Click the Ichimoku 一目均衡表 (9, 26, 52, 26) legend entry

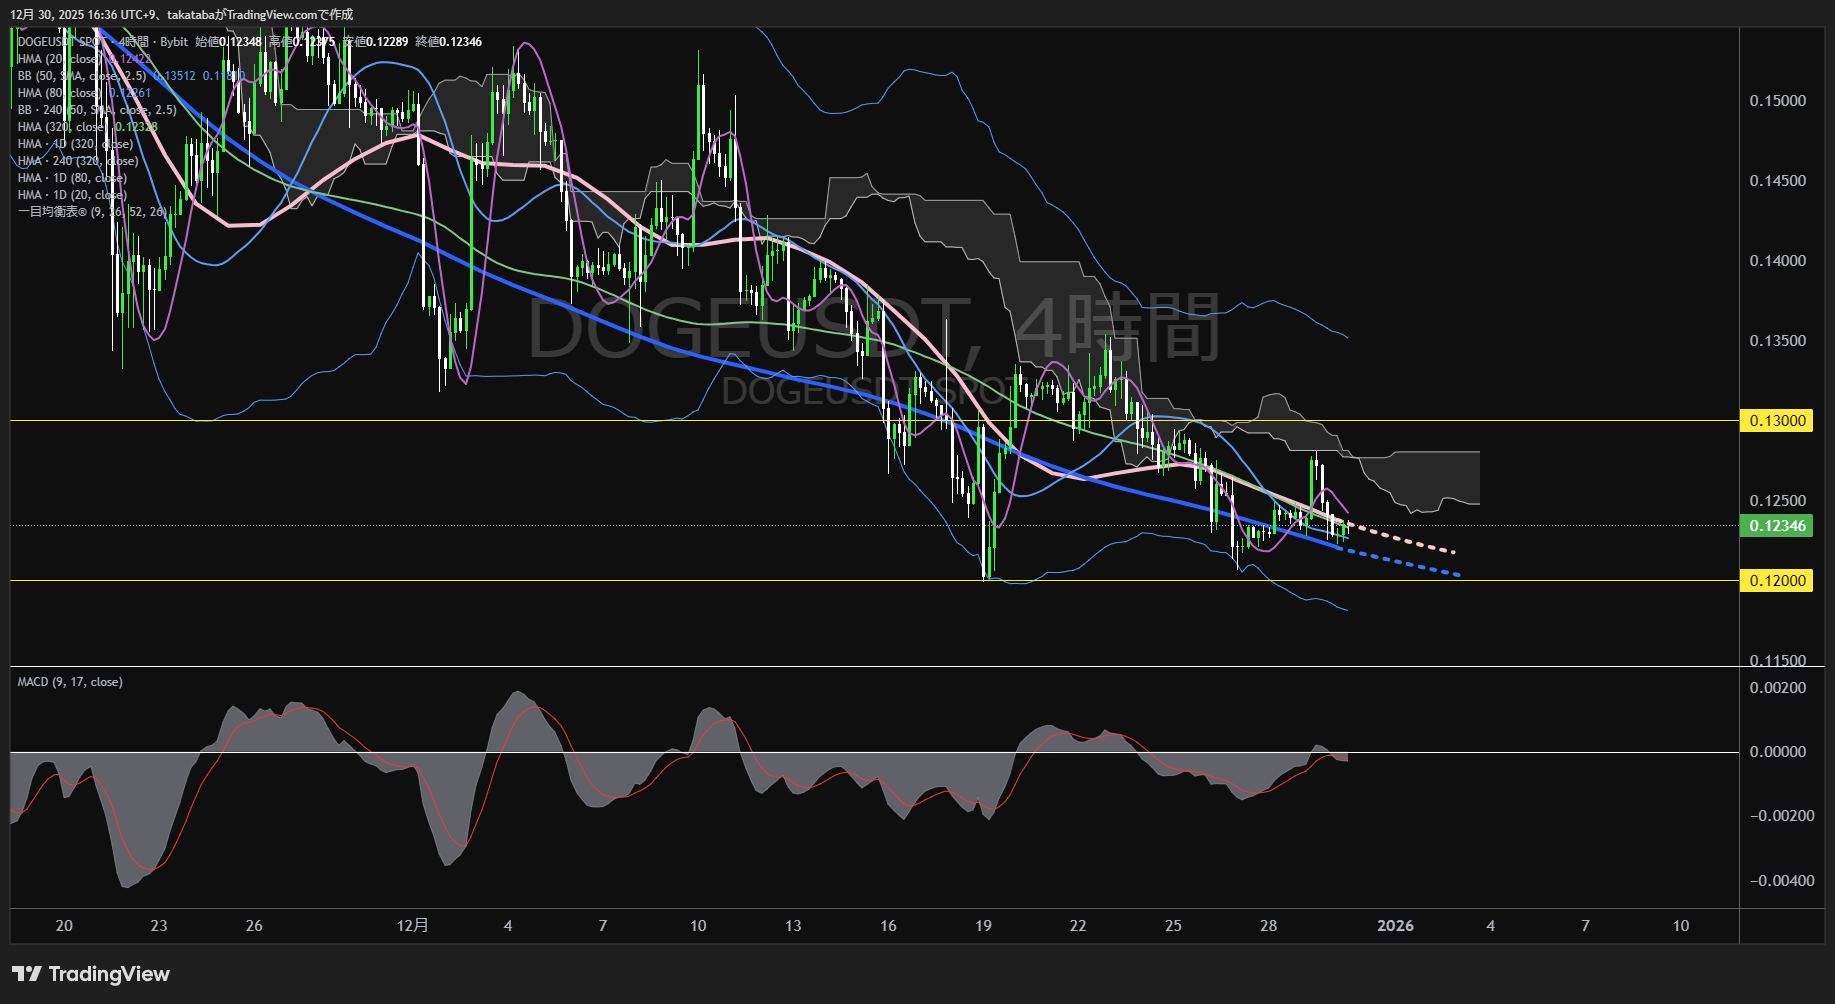coord(92,212)
